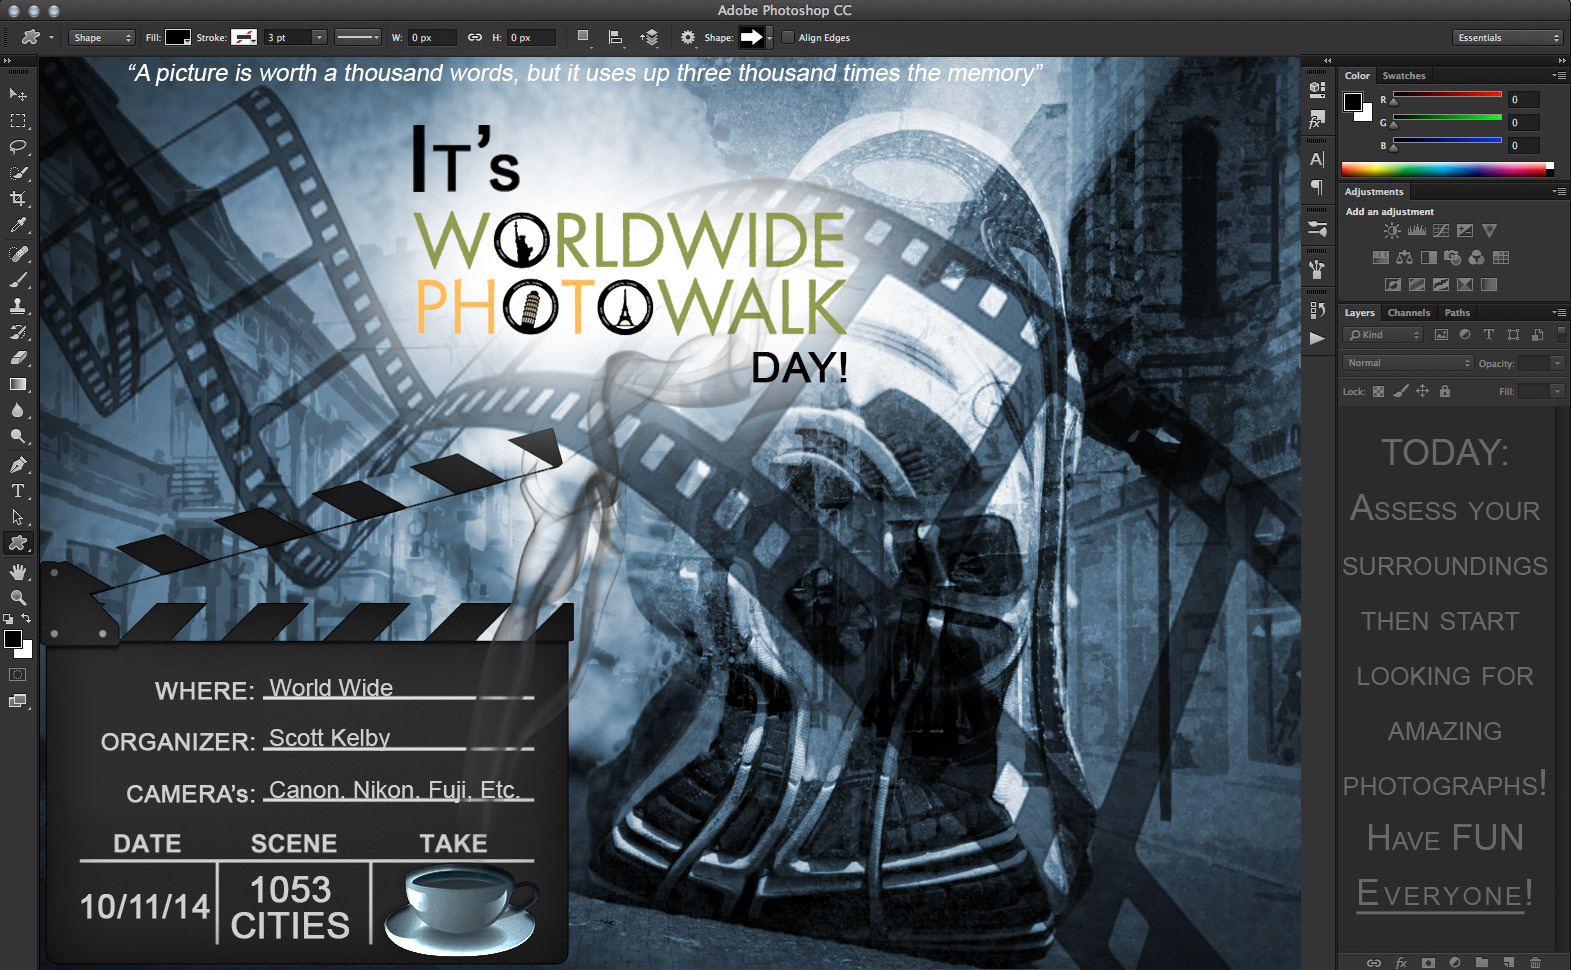Screen dimensions: 1571x970
Task: Switch to the Swatches tab
Action: (x=1404, y=76)
